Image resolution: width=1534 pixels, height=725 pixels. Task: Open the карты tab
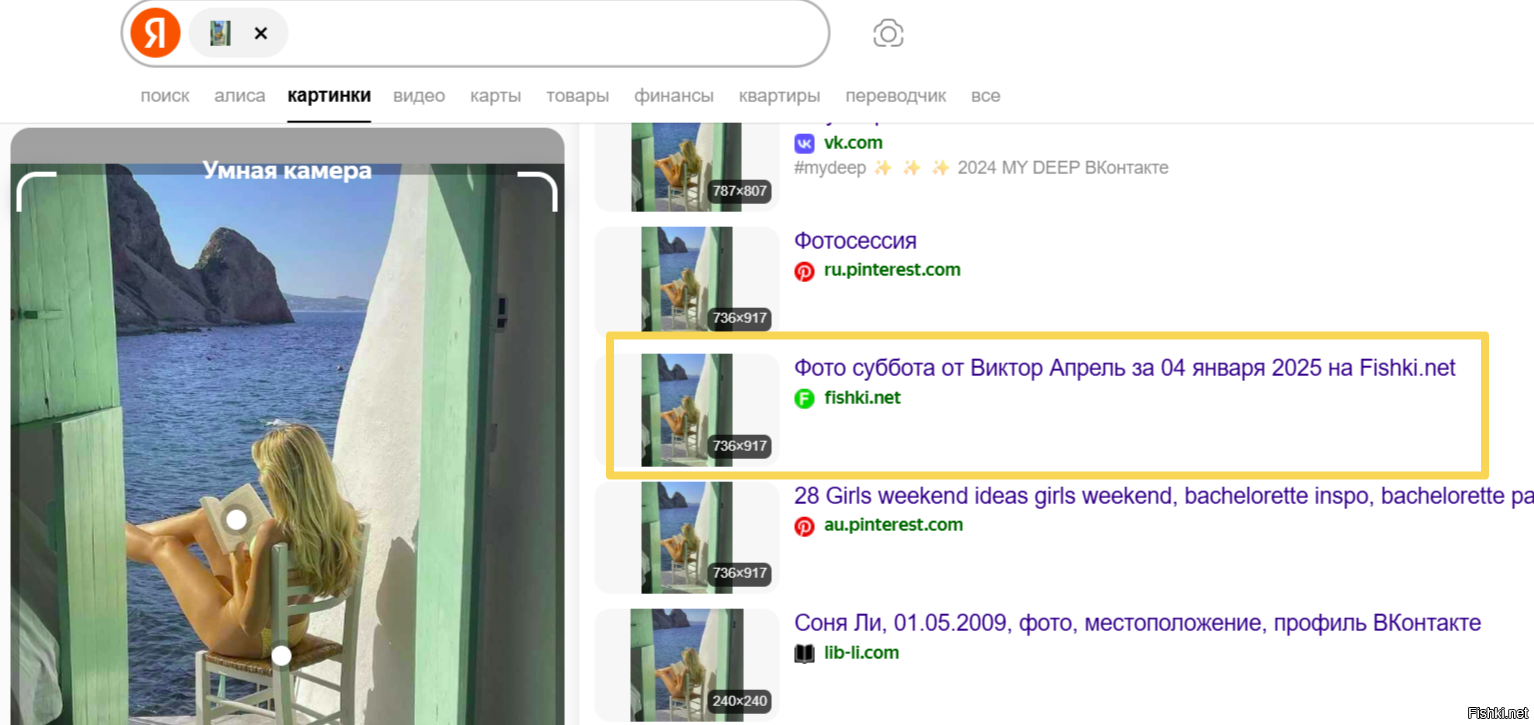pos(495,96)
